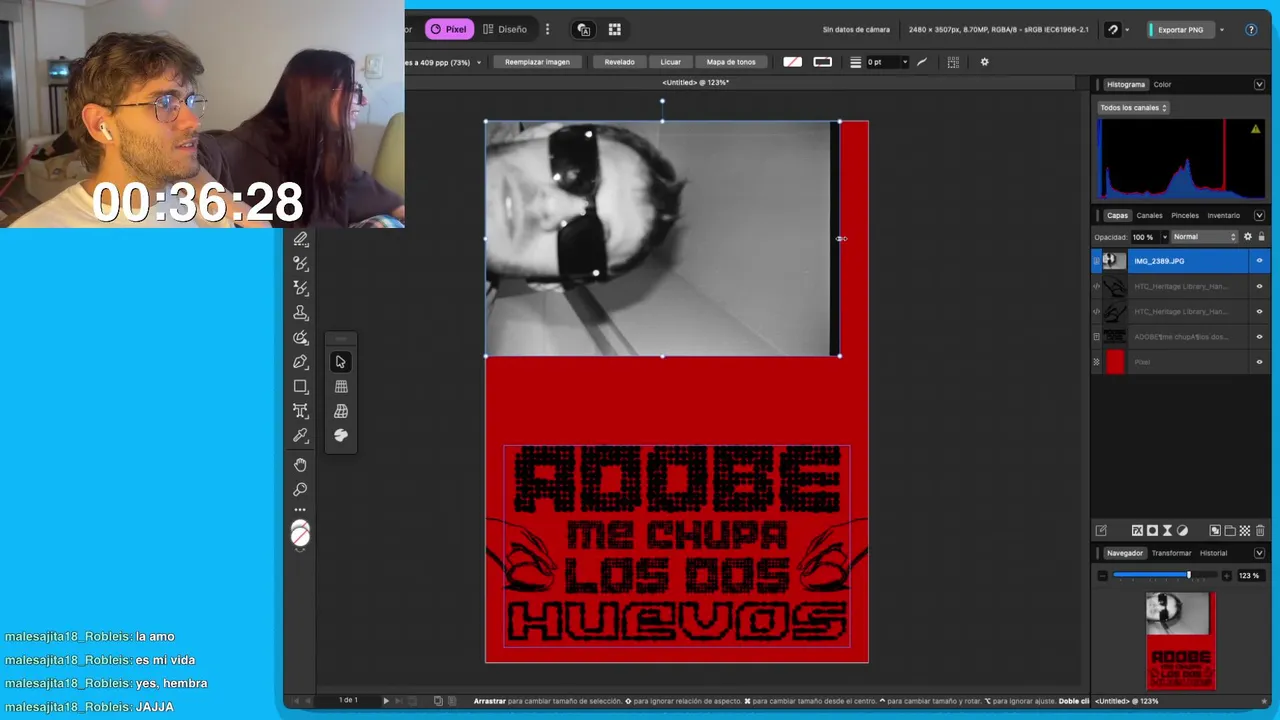Click the Licuar button
This screenshot has height=720, width=1280.
pos(670,62)
